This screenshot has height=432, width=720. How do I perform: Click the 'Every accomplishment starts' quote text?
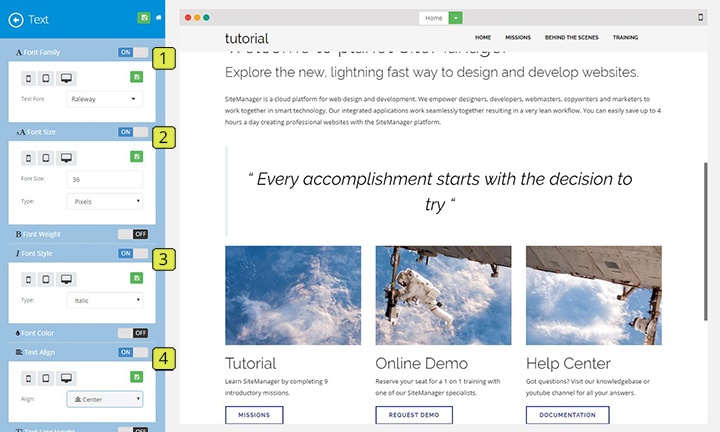click(441, 191)
